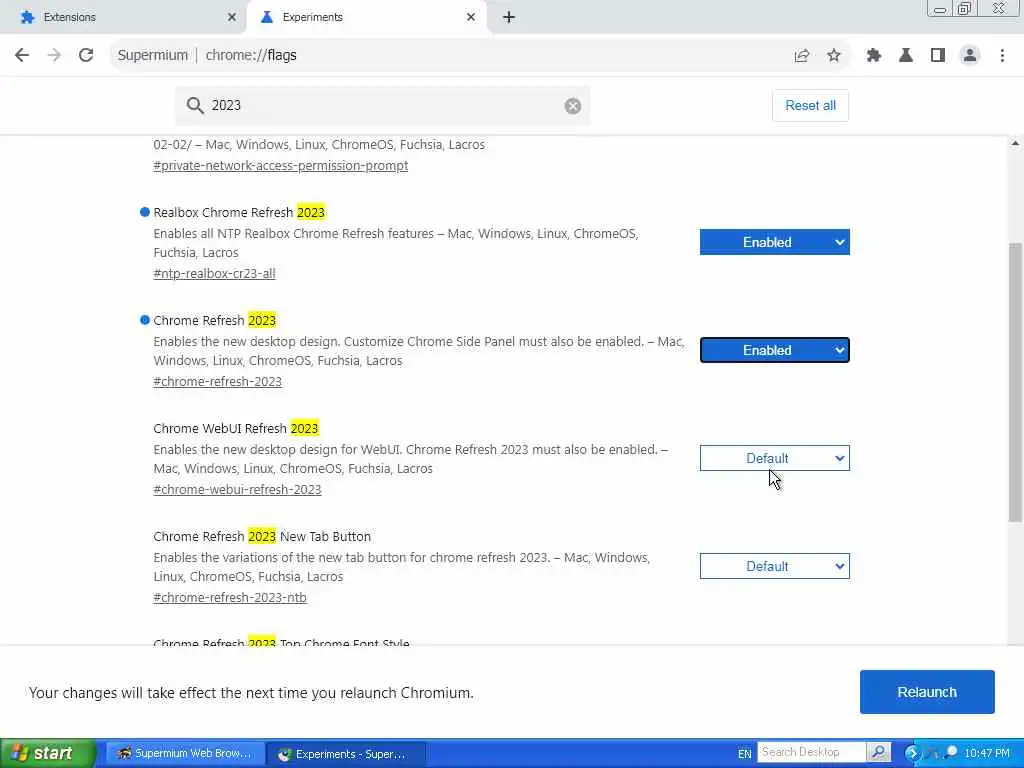Viewport: 1024px width, 768px height.
Task: Open the Extensions puzzle icon in toolbar
Action: click(874, 56)
